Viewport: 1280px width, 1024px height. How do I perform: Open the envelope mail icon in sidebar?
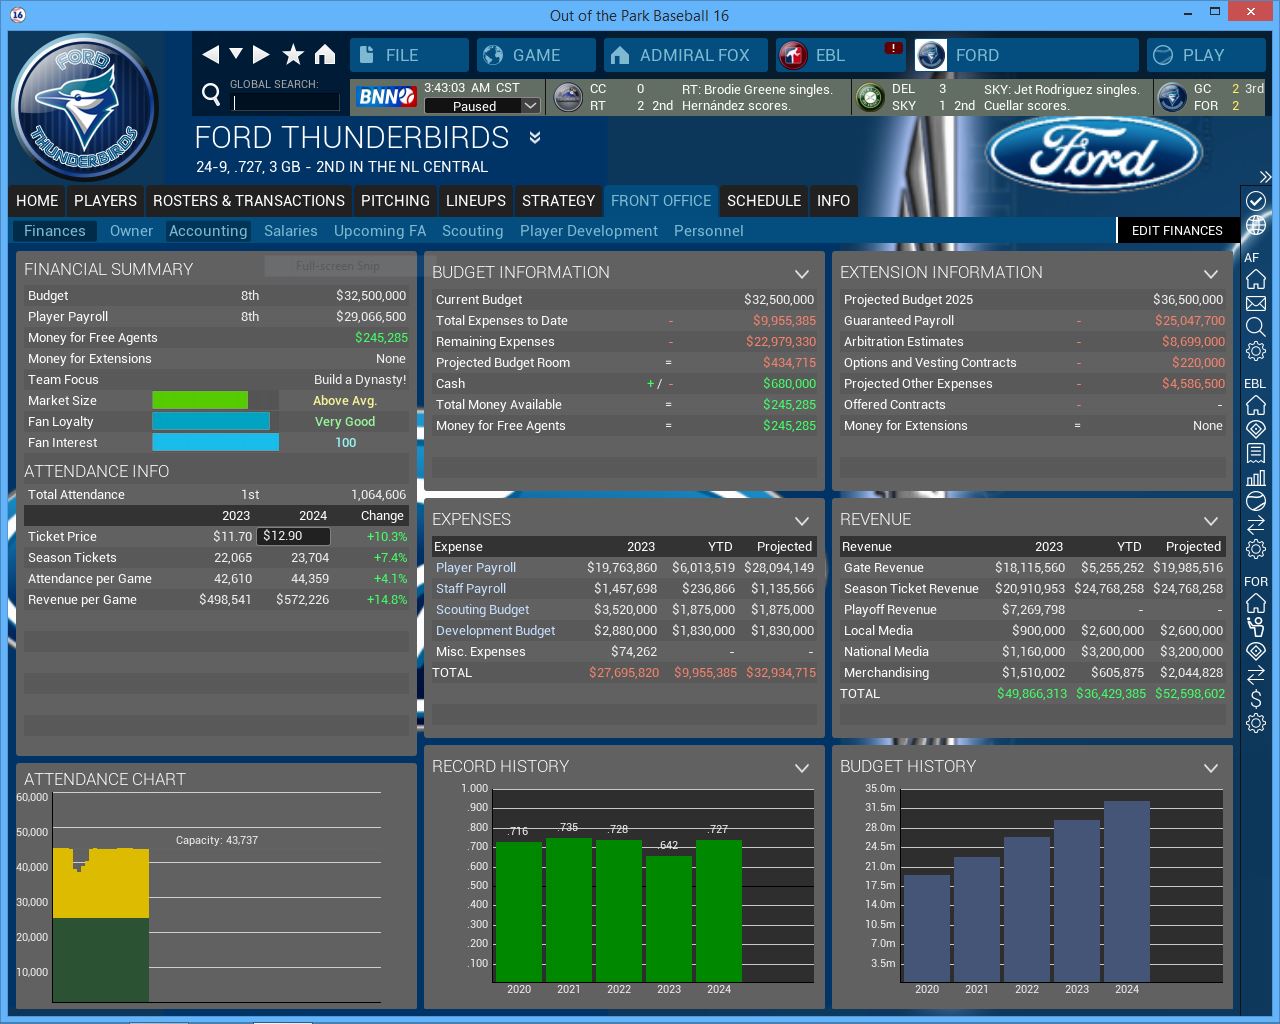pyautogui.click(x=1256, y=303)
